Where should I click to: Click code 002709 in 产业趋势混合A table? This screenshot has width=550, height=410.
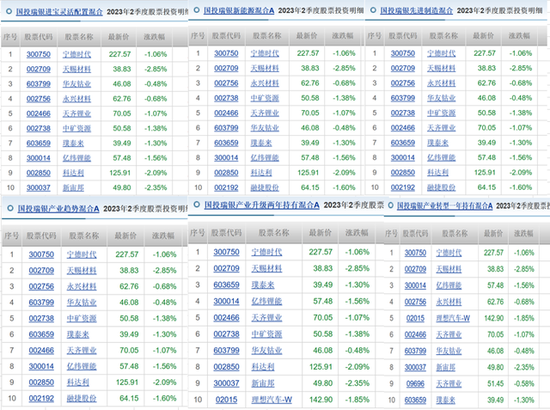tap(41, 270)
